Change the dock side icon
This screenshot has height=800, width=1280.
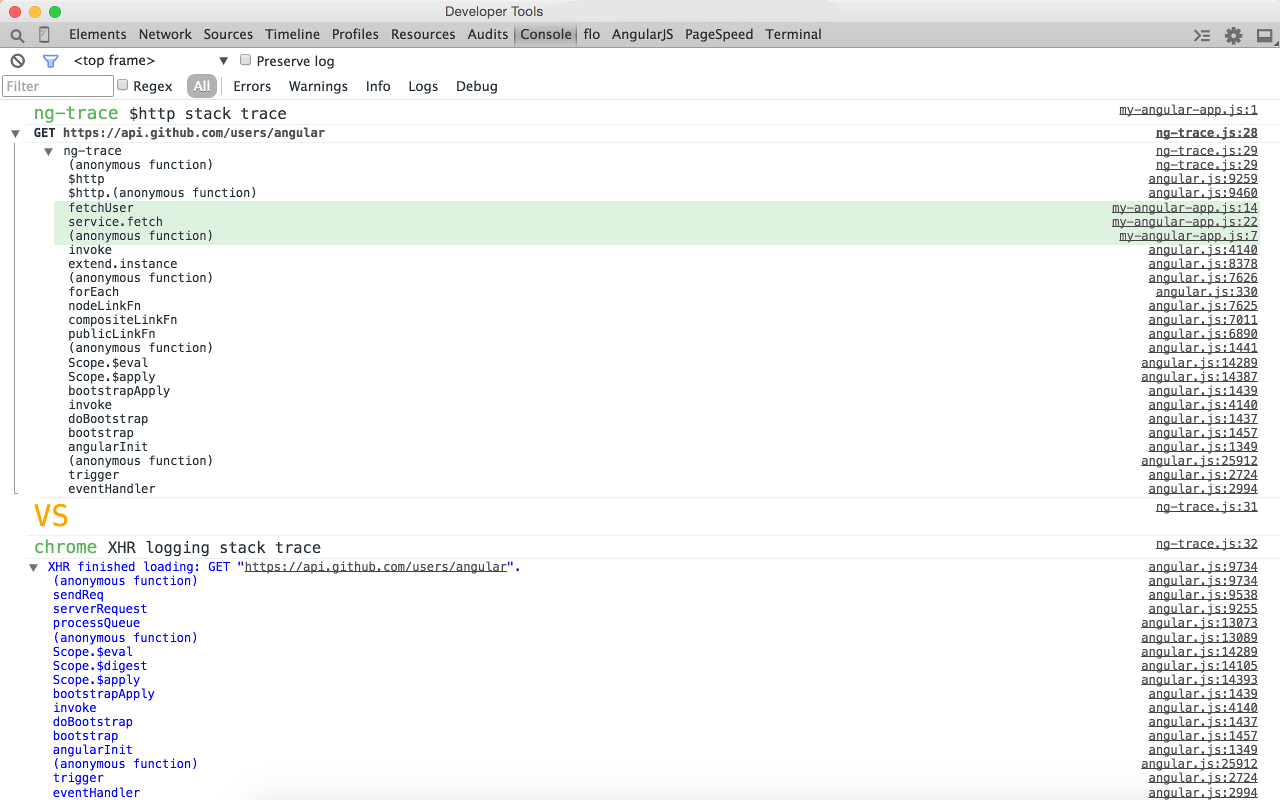1265,35
